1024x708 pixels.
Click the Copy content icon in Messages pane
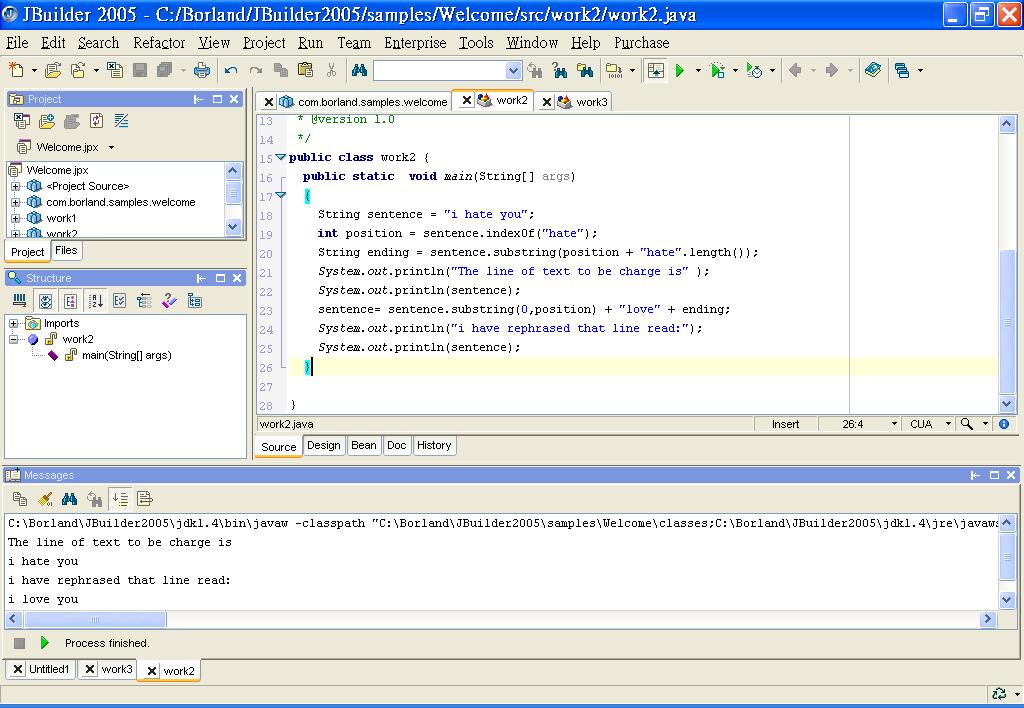coord(20,499)
